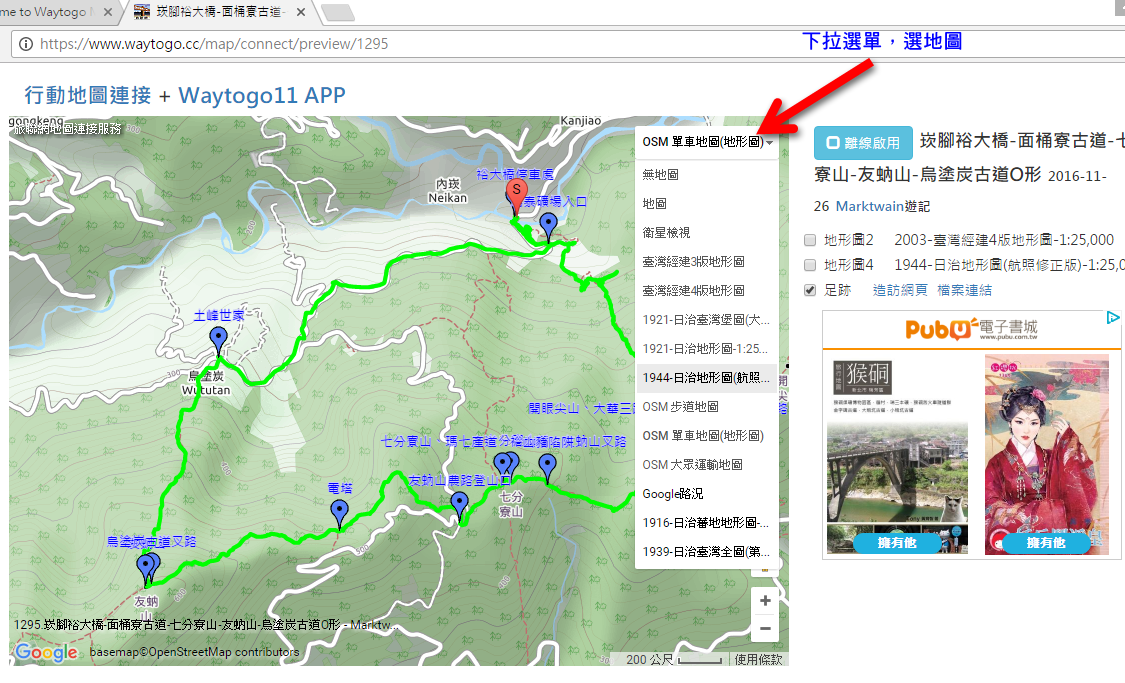Pick the Google路況 map option

[674, 494]
